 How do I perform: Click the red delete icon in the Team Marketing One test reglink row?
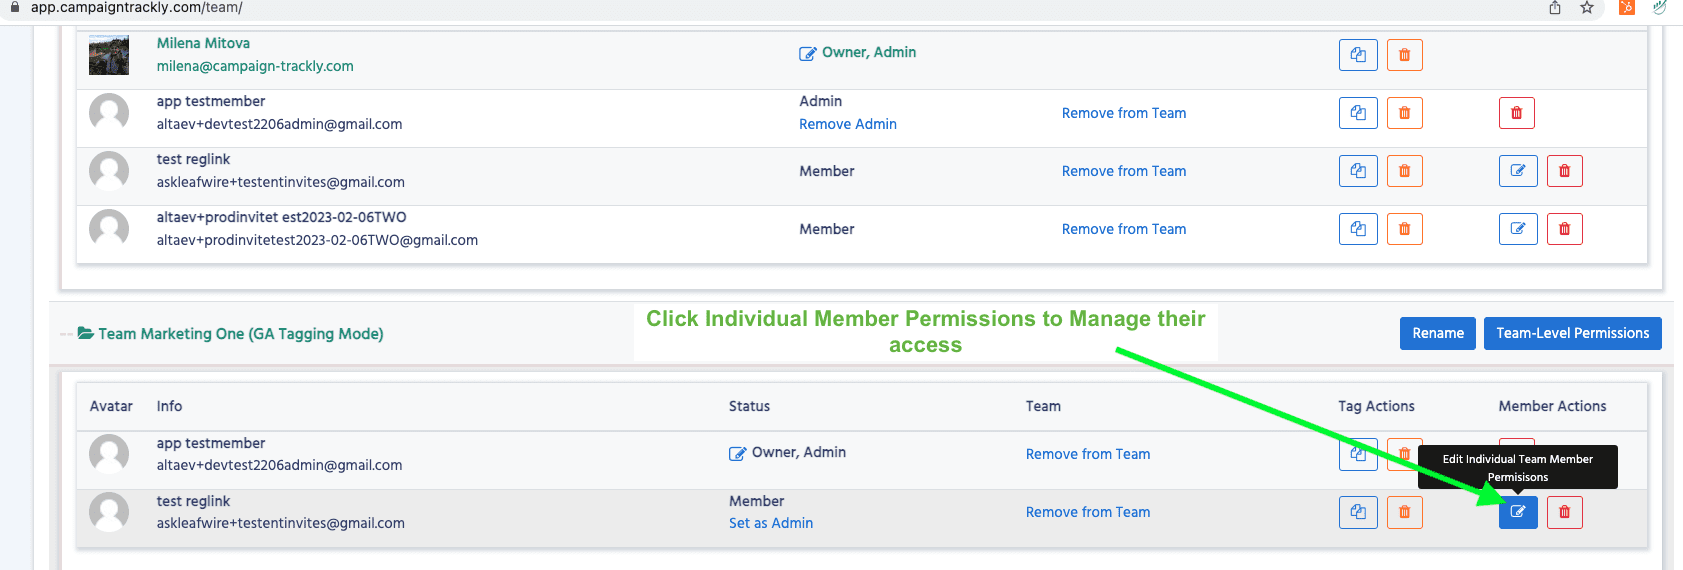point(1564,512)
